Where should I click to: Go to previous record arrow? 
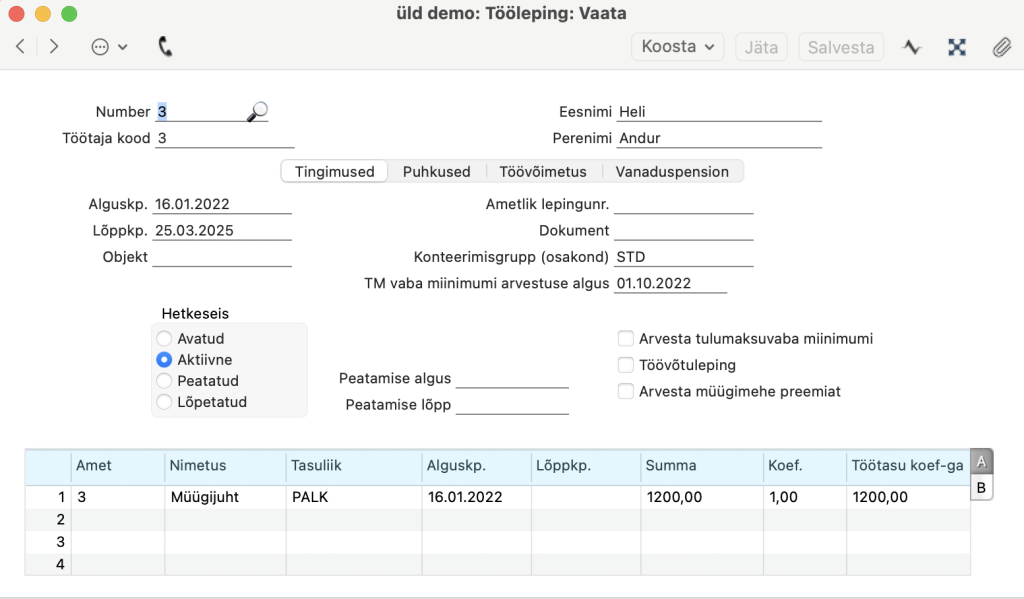click(x=20, y=46)
